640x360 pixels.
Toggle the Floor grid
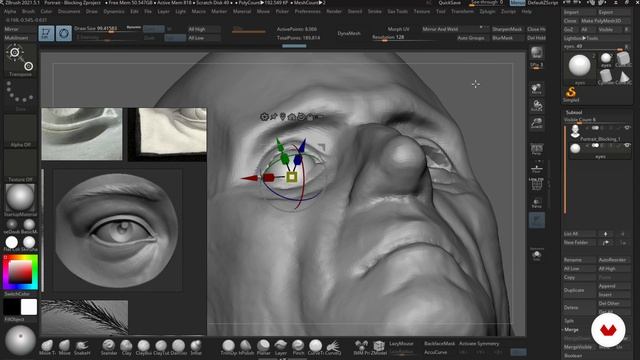(x=536, y=168)
